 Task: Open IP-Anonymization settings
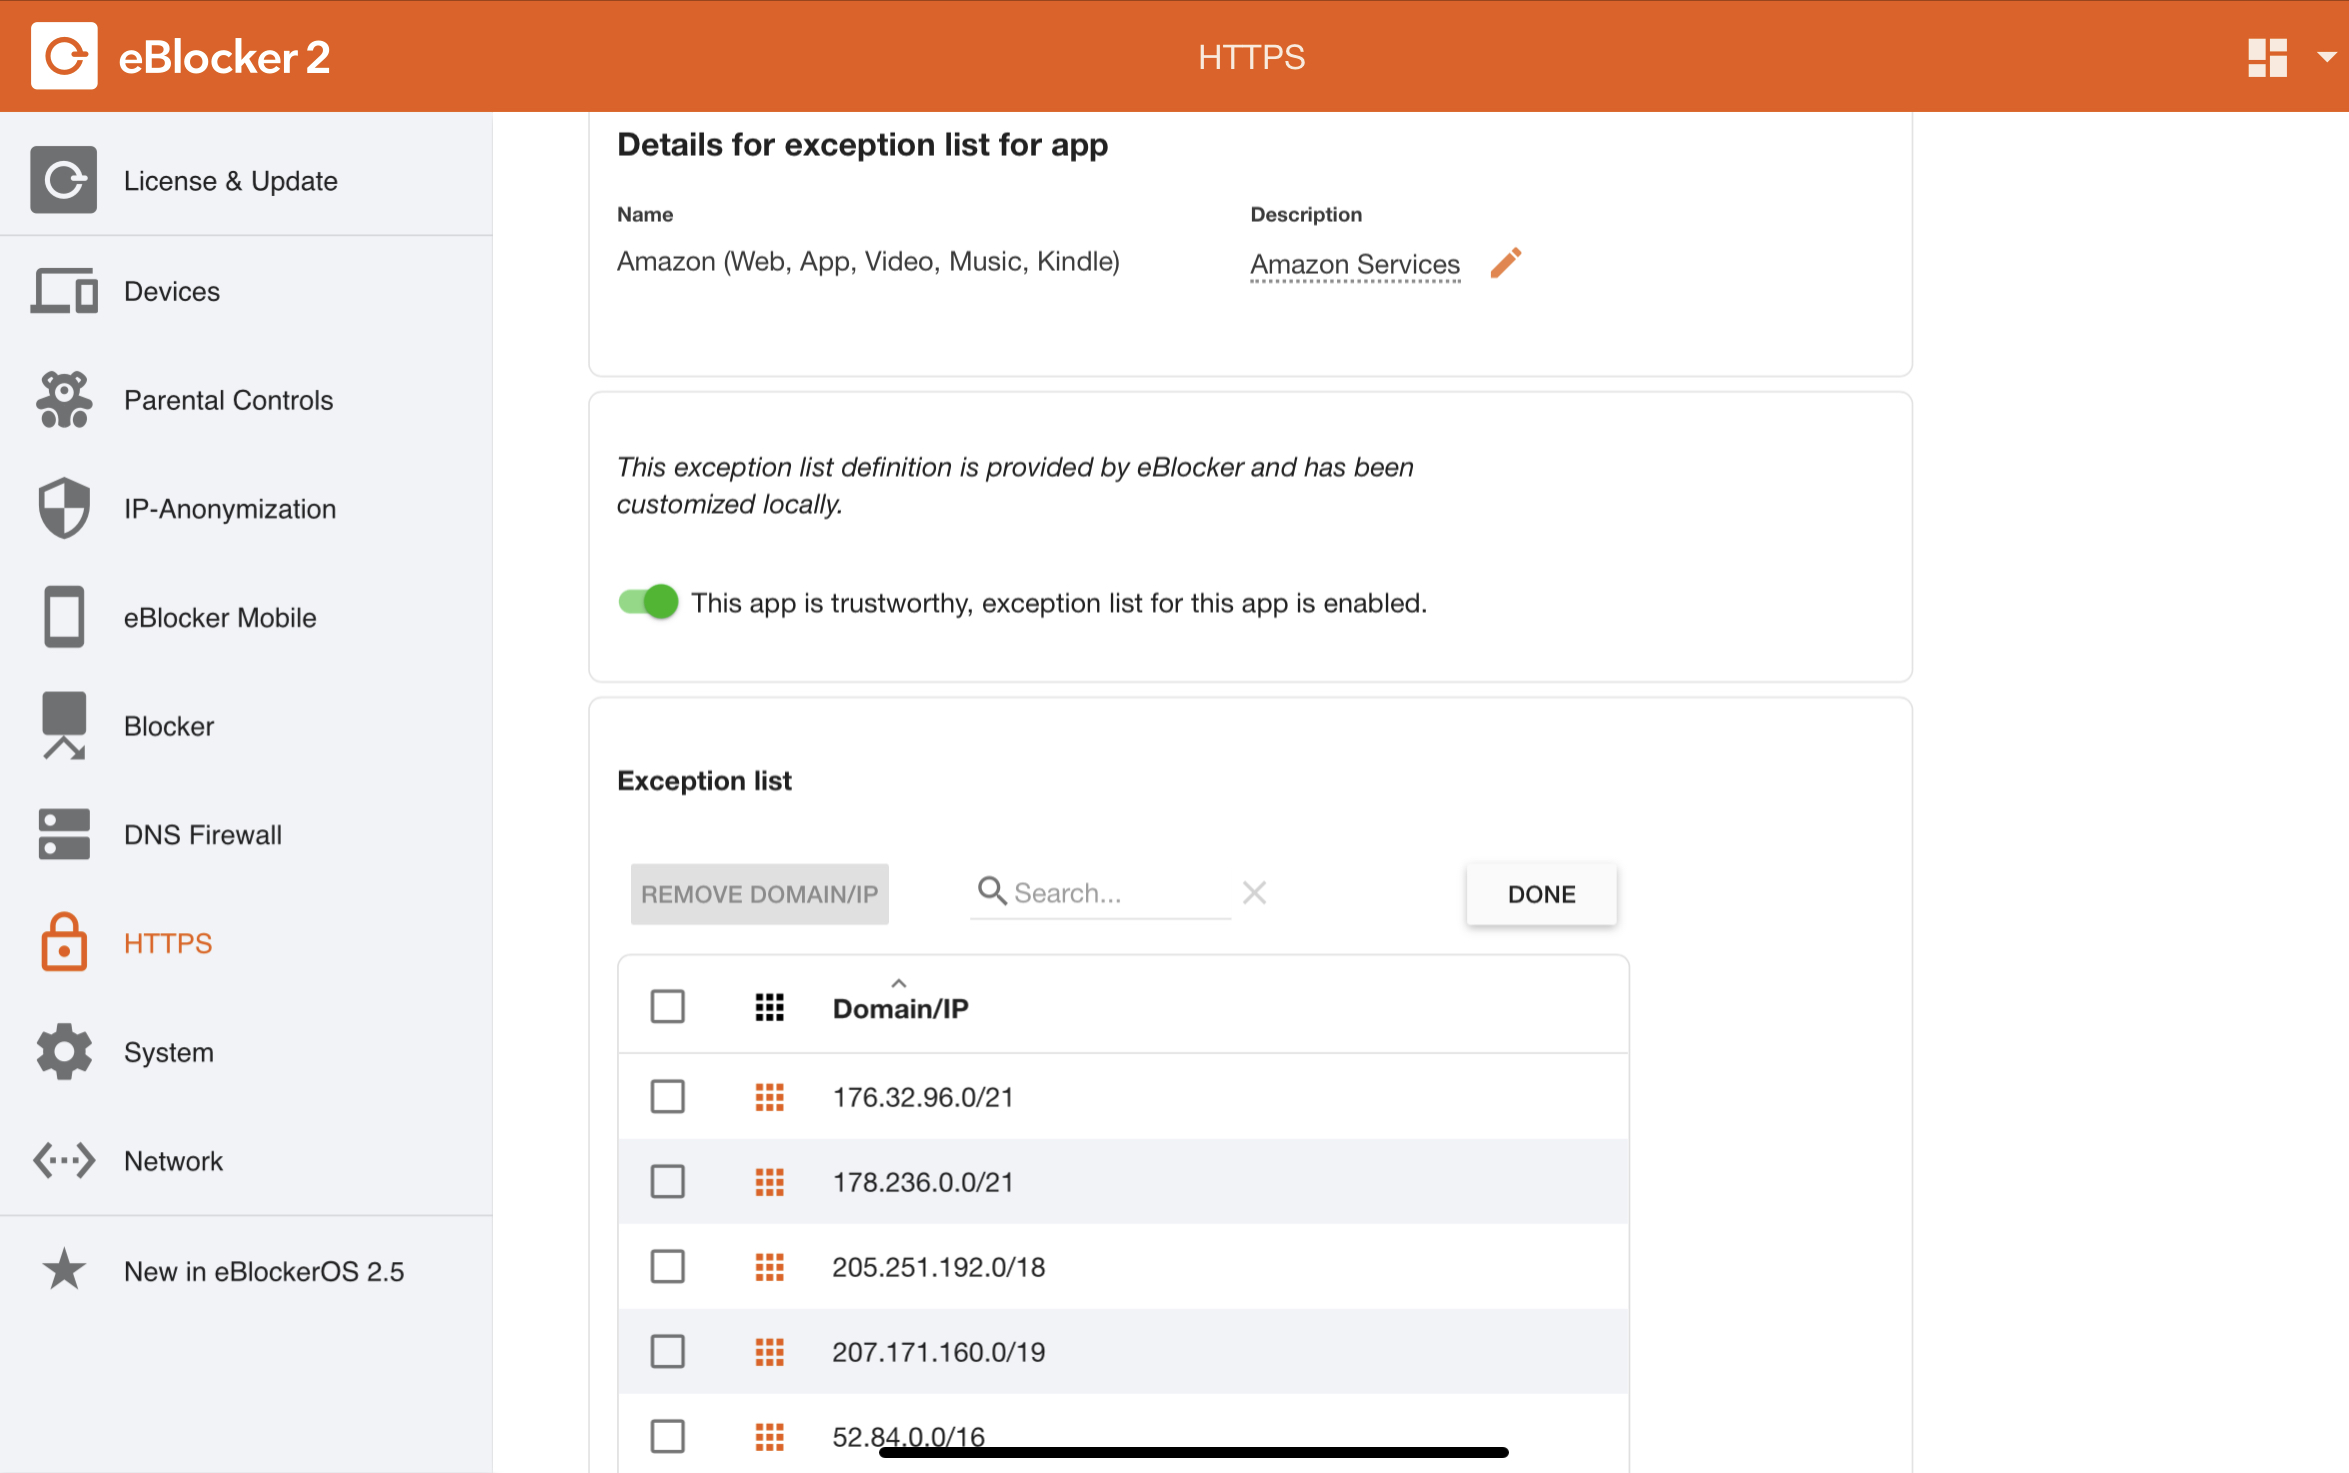230,509
